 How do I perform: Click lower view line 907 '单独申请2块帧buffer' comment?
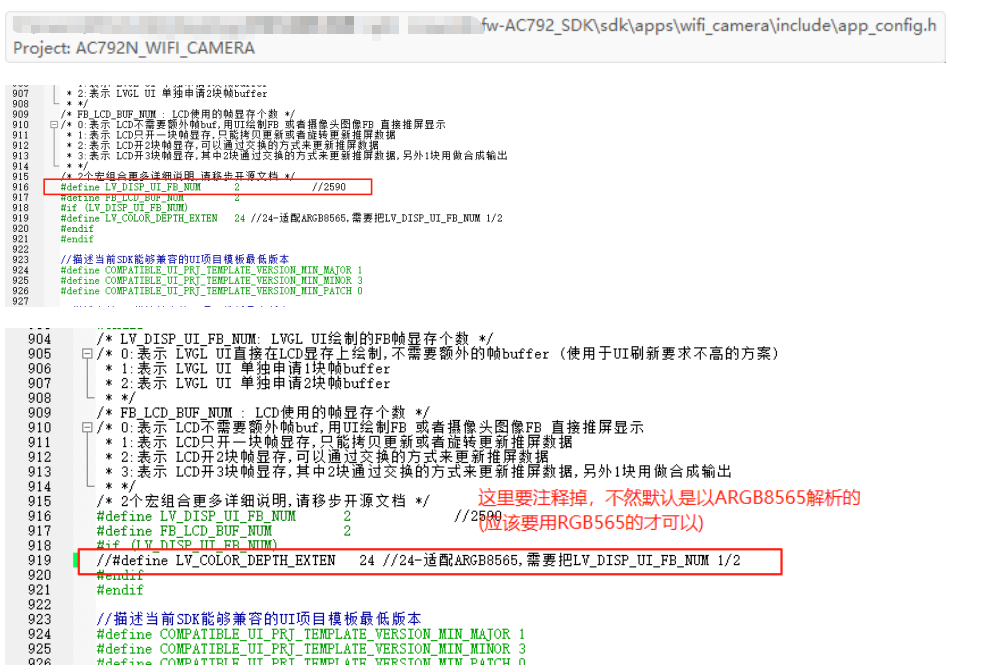(248, 383)
